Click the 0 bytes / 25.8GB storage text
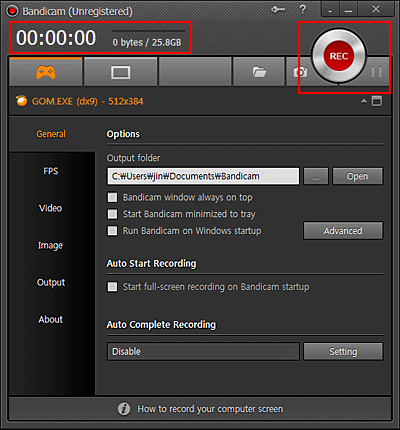The width and height of the screenshot is (400, 430). pos(147,43)
